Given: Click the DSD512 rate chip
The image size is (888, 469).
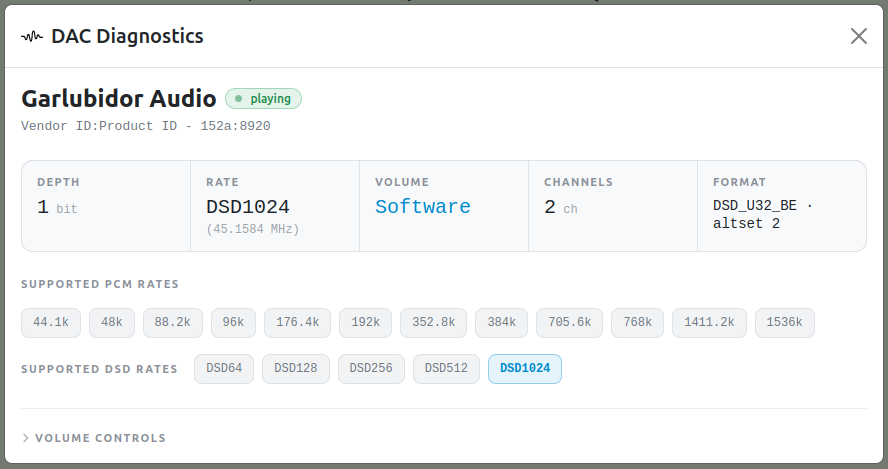Looking at the screenshot, I should click(x=446, y=369).
